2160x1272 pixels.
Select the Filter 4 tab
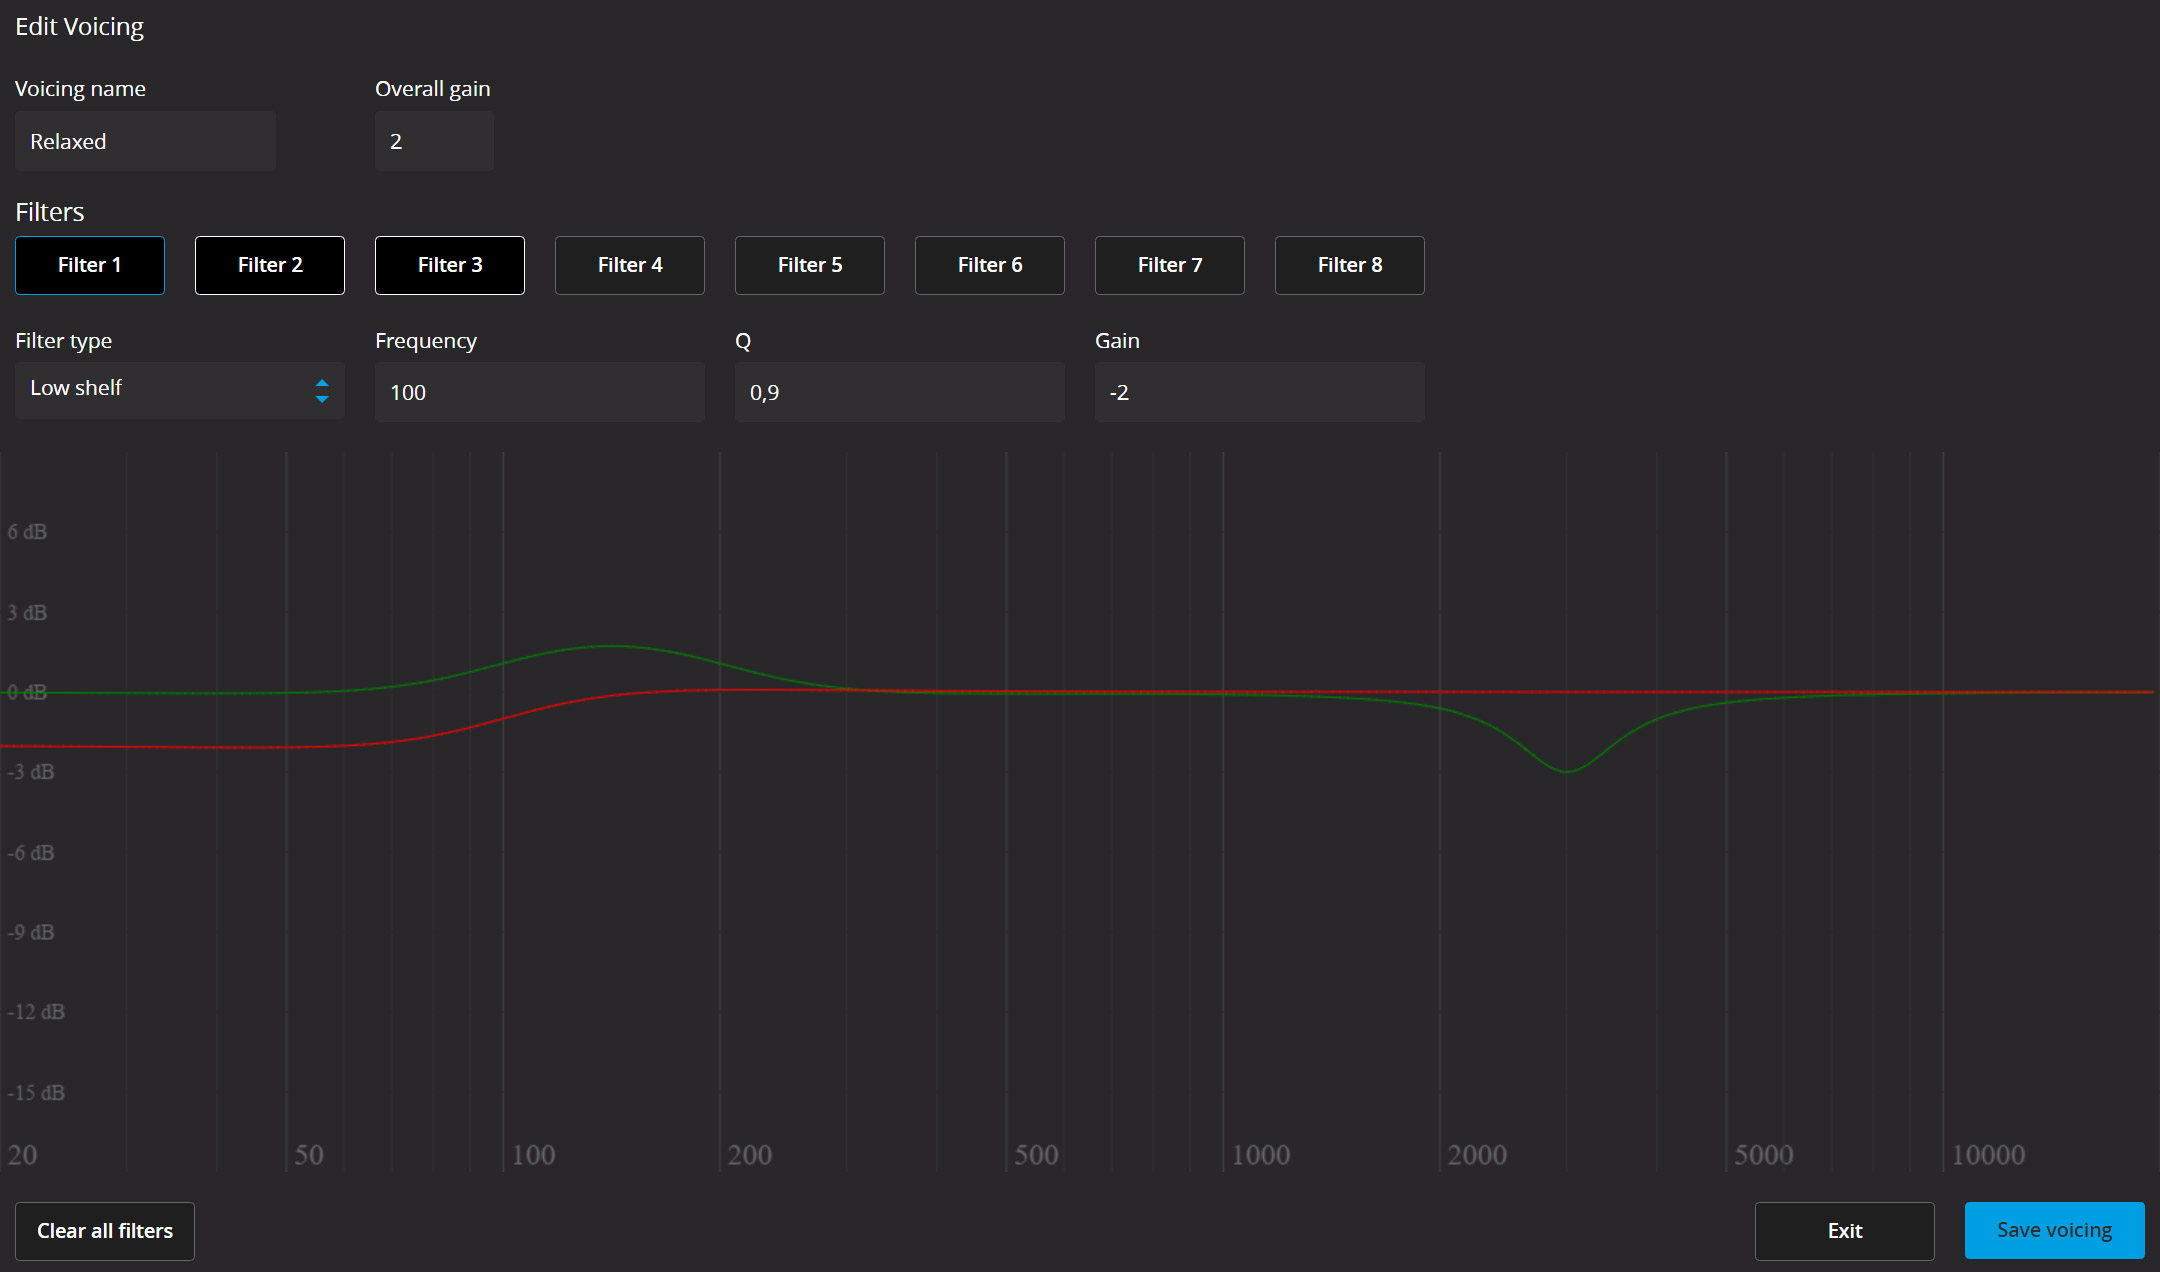(630, 263)
